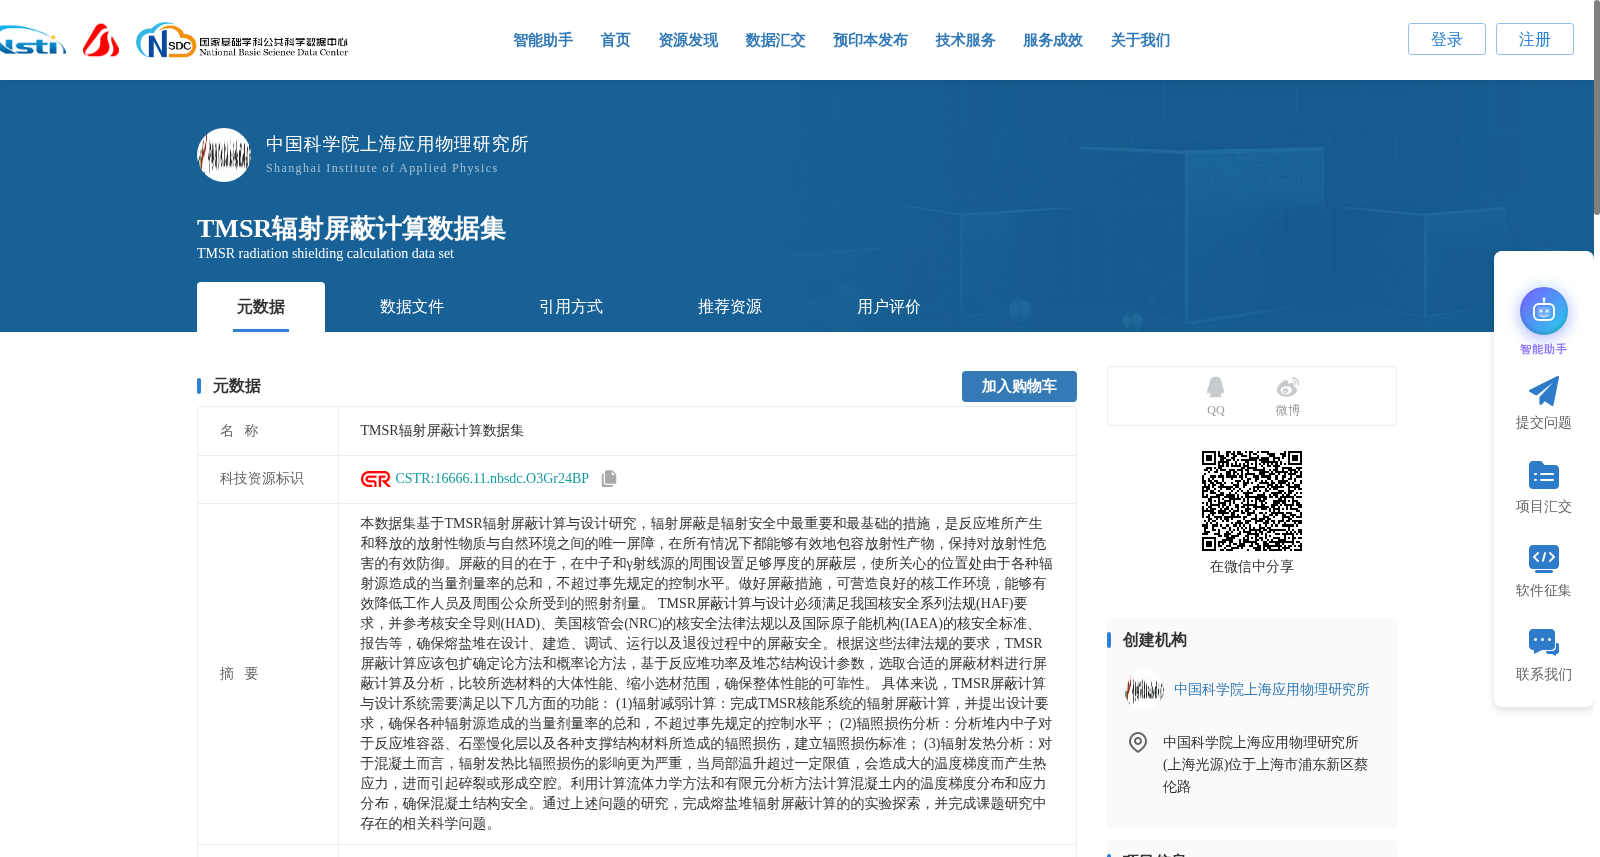
Task: Click the 软件征集 code icon
Action: pyautogui.click(x=1543, y=558)
